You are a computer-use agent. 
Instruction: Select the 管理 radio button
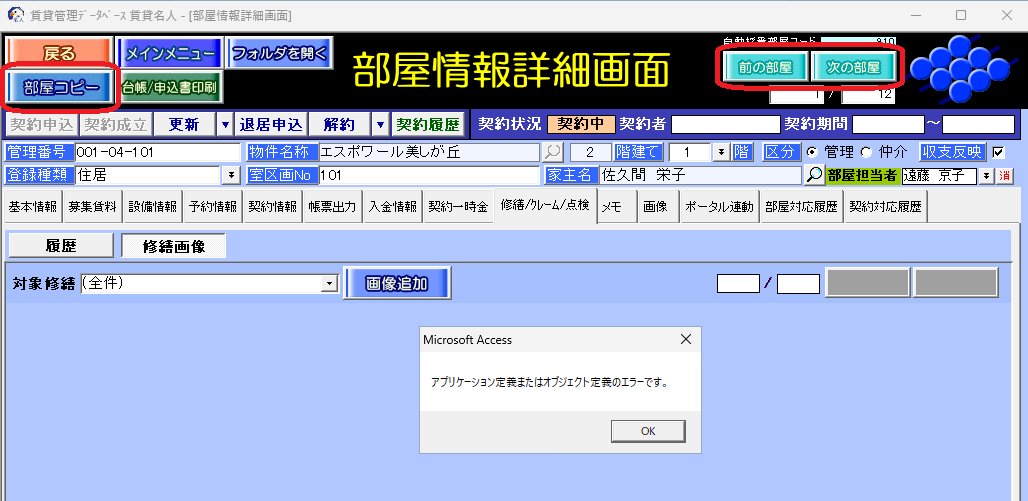point(812,152)
